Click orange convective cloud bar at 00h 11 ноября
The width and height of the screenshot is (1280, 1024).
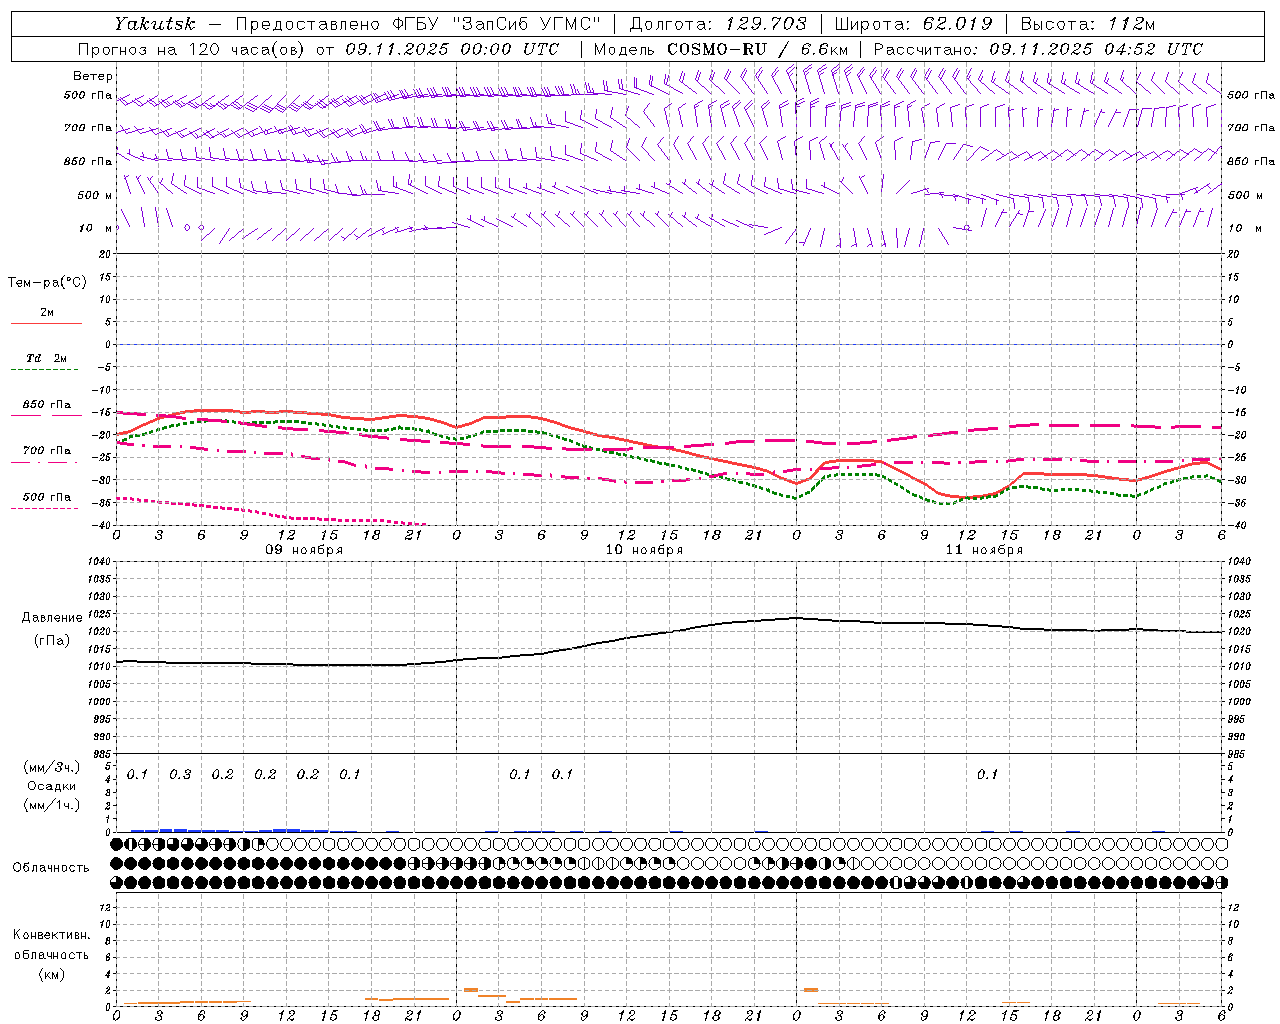point(810,990)
